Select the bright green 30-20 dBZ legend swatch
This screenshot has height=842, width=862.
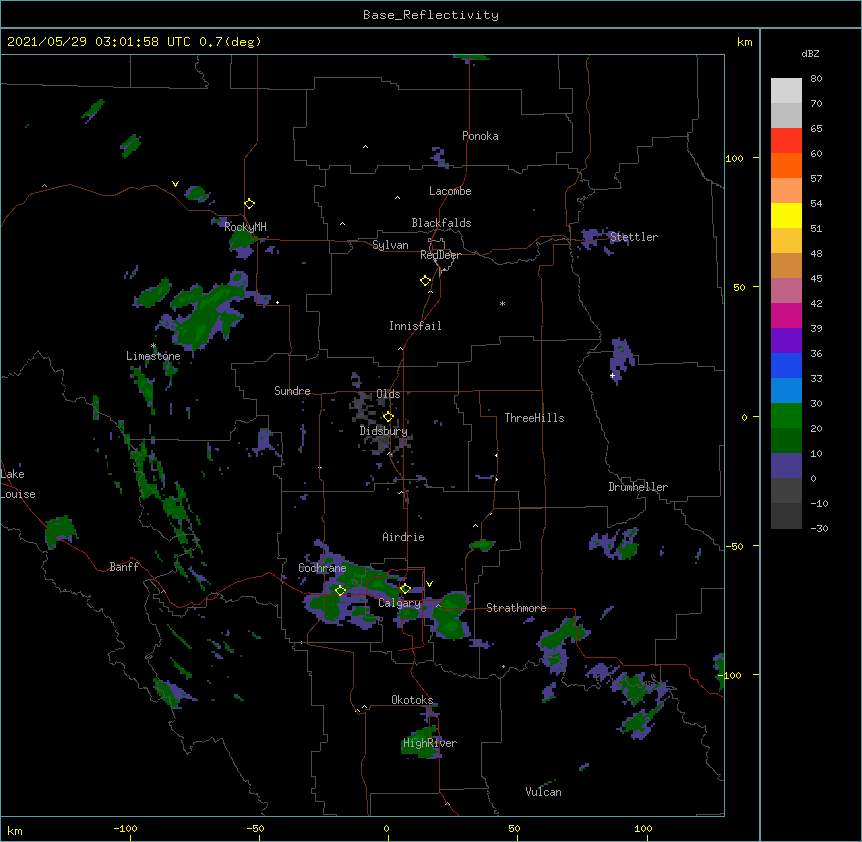tap(786, 416)
